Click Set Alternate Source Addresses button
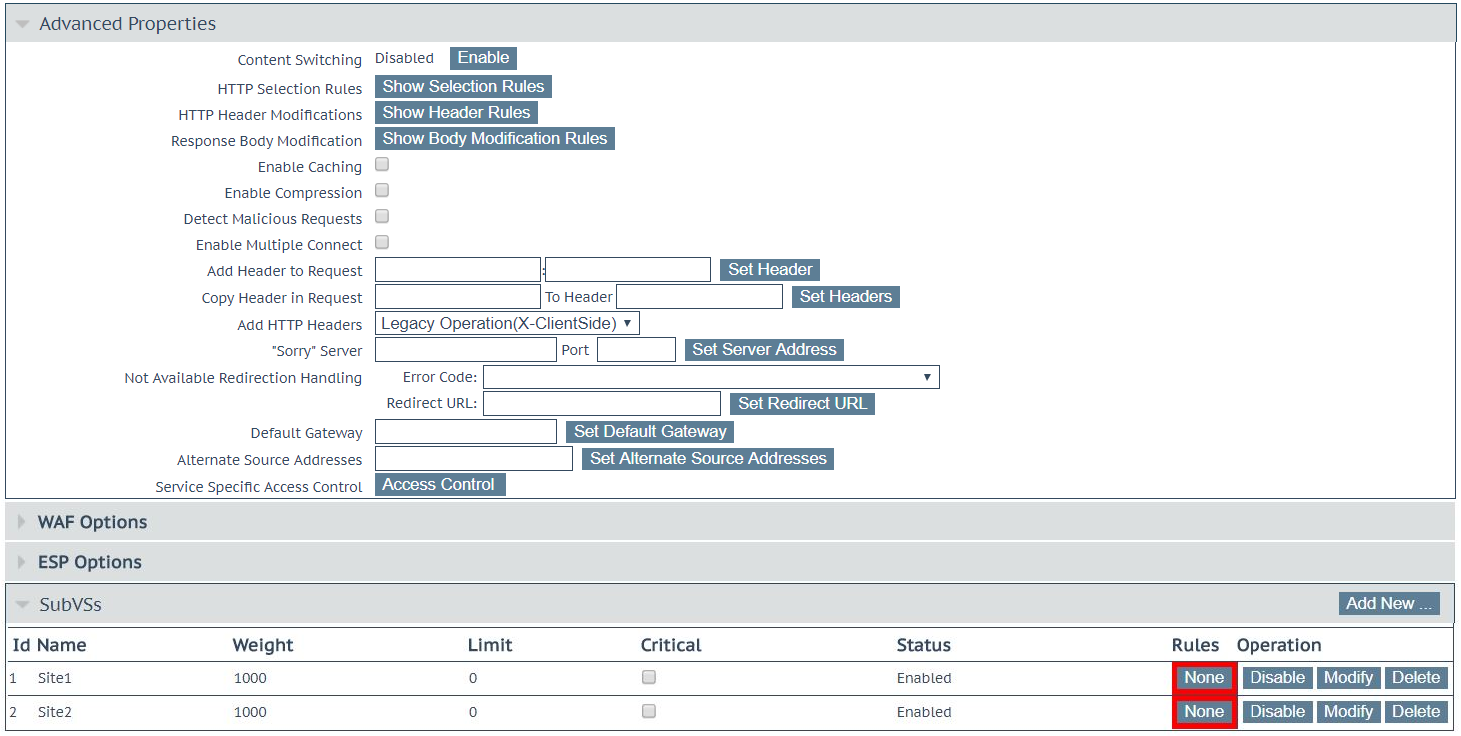1461x736 pixels. pyautogui.click(x=708, y=458)
